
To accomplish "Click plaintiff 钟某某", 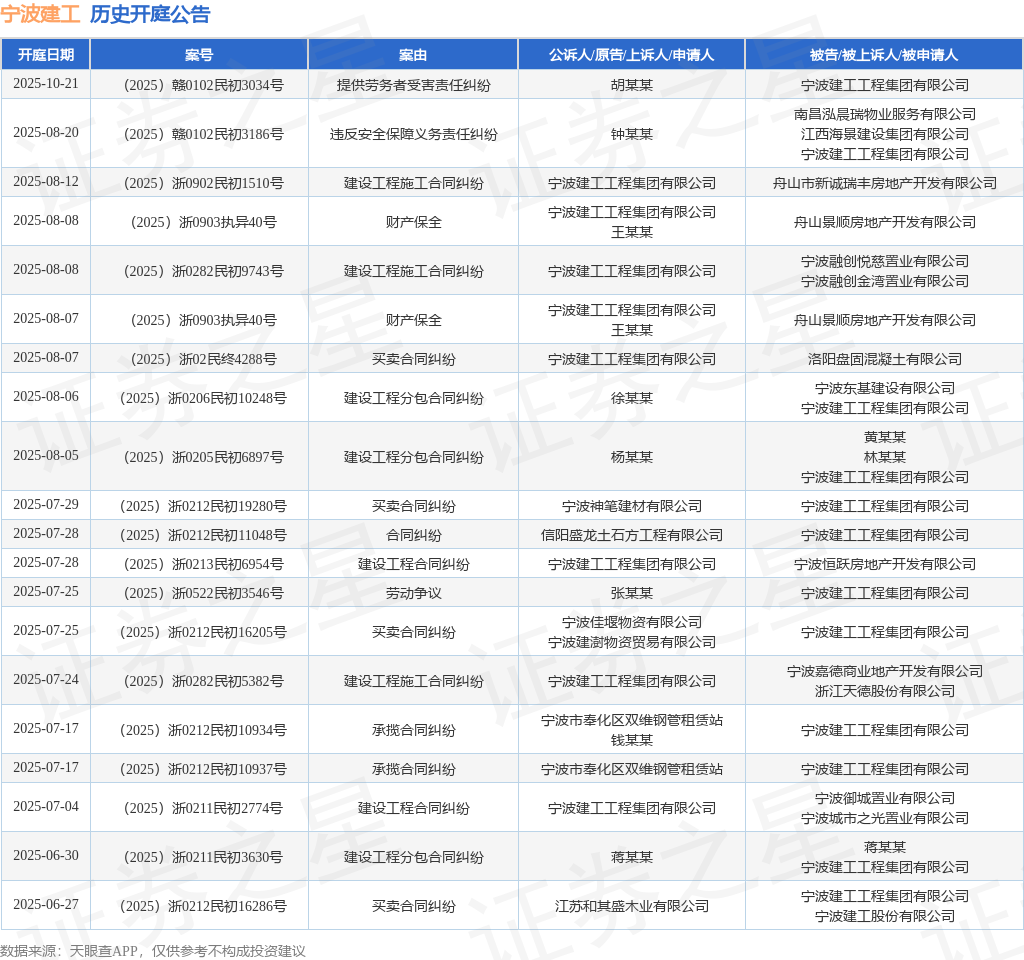I will click(x=632, y=134).
